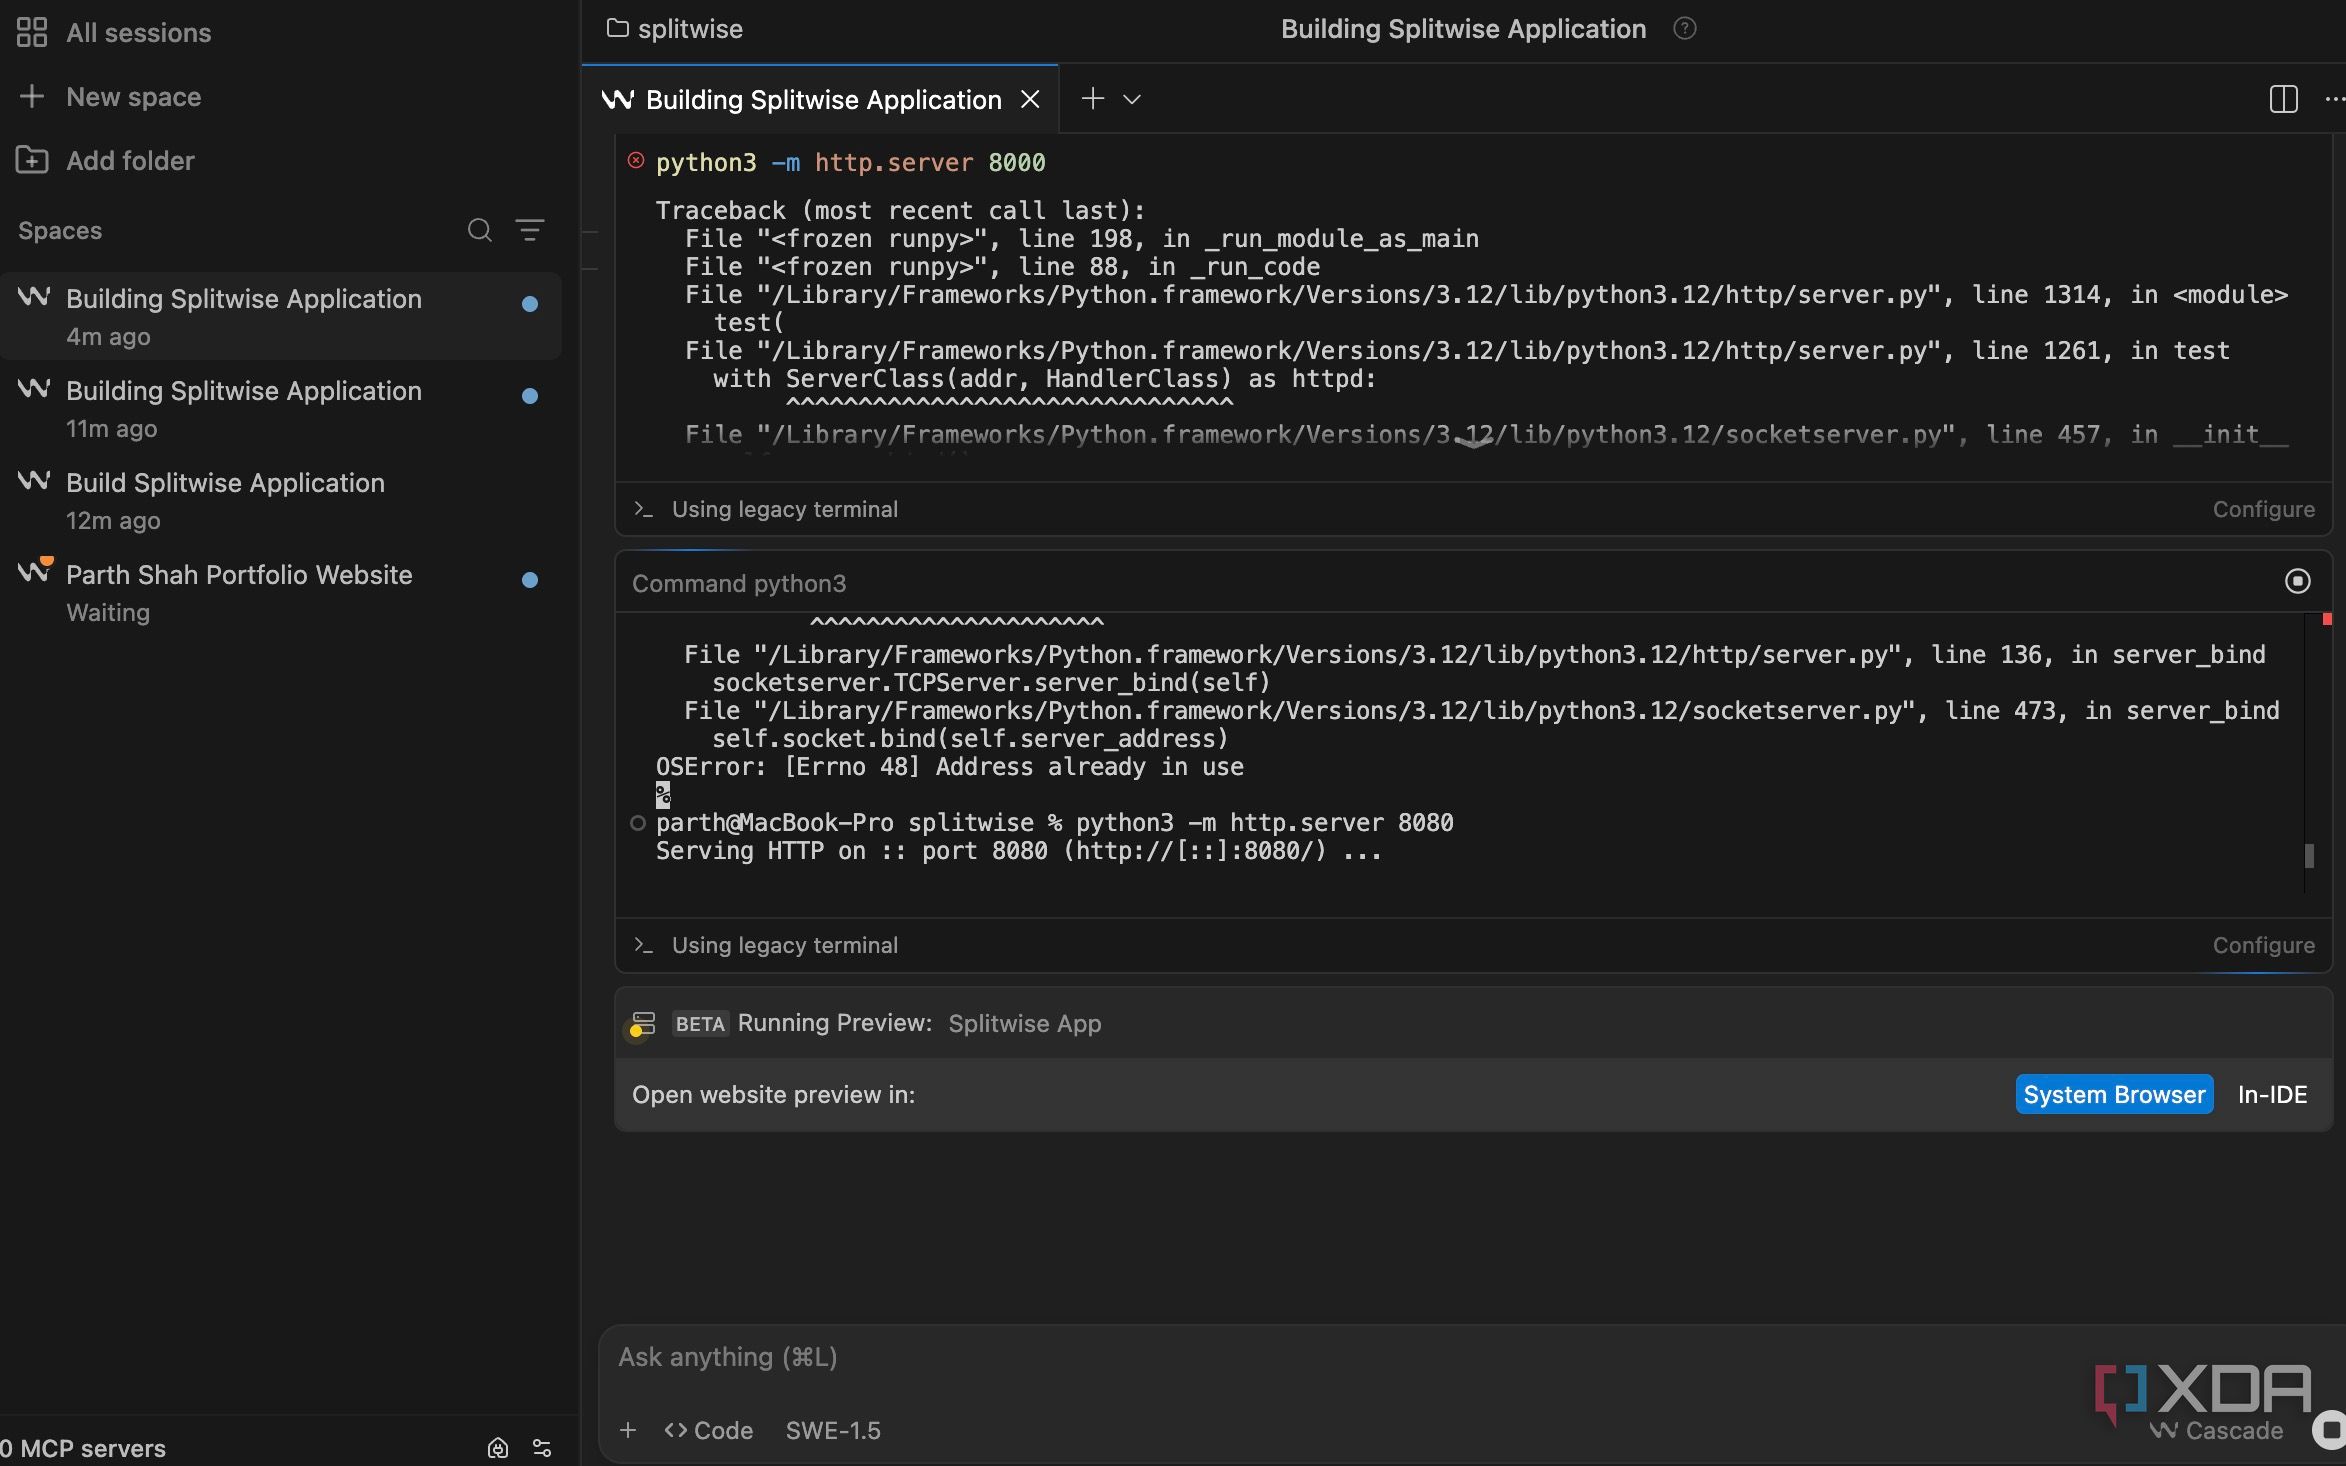
Task: Add context with plus icon in composer
Action: (x=628, y=1430)
